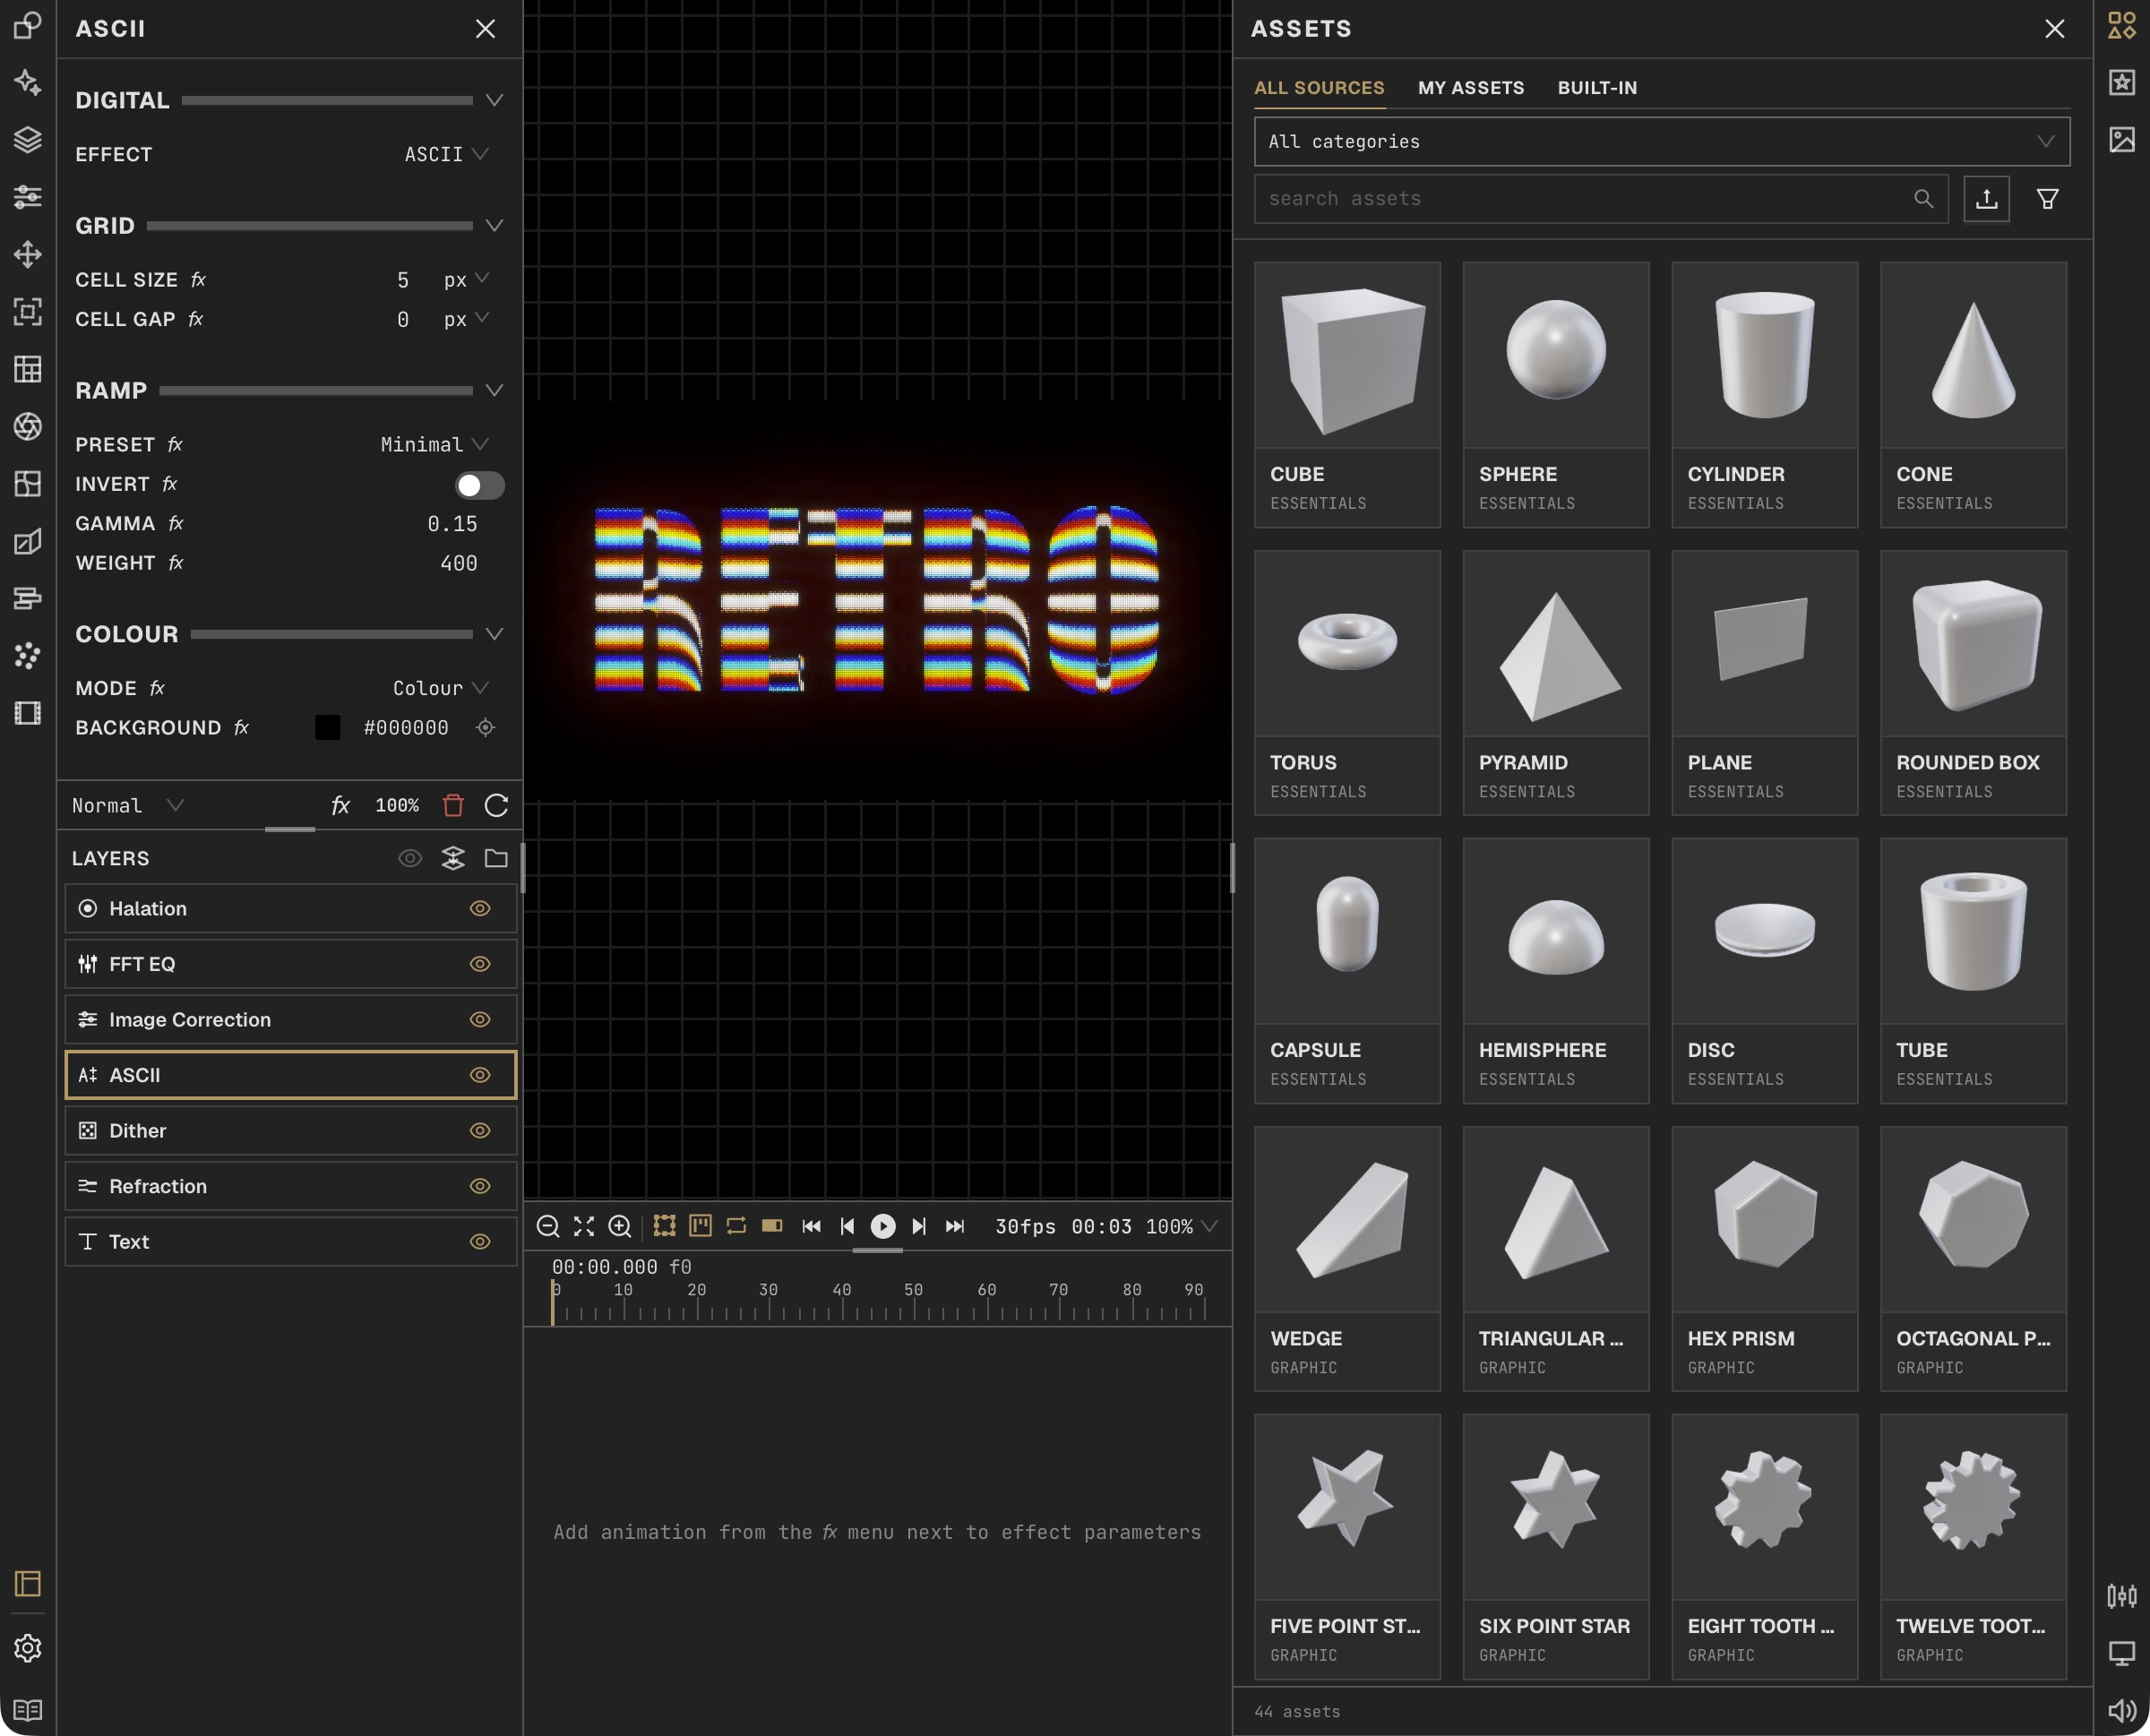Click the flatten layers stack icon
This screenshot has height=1736, width=2150.
click(453, 858)
